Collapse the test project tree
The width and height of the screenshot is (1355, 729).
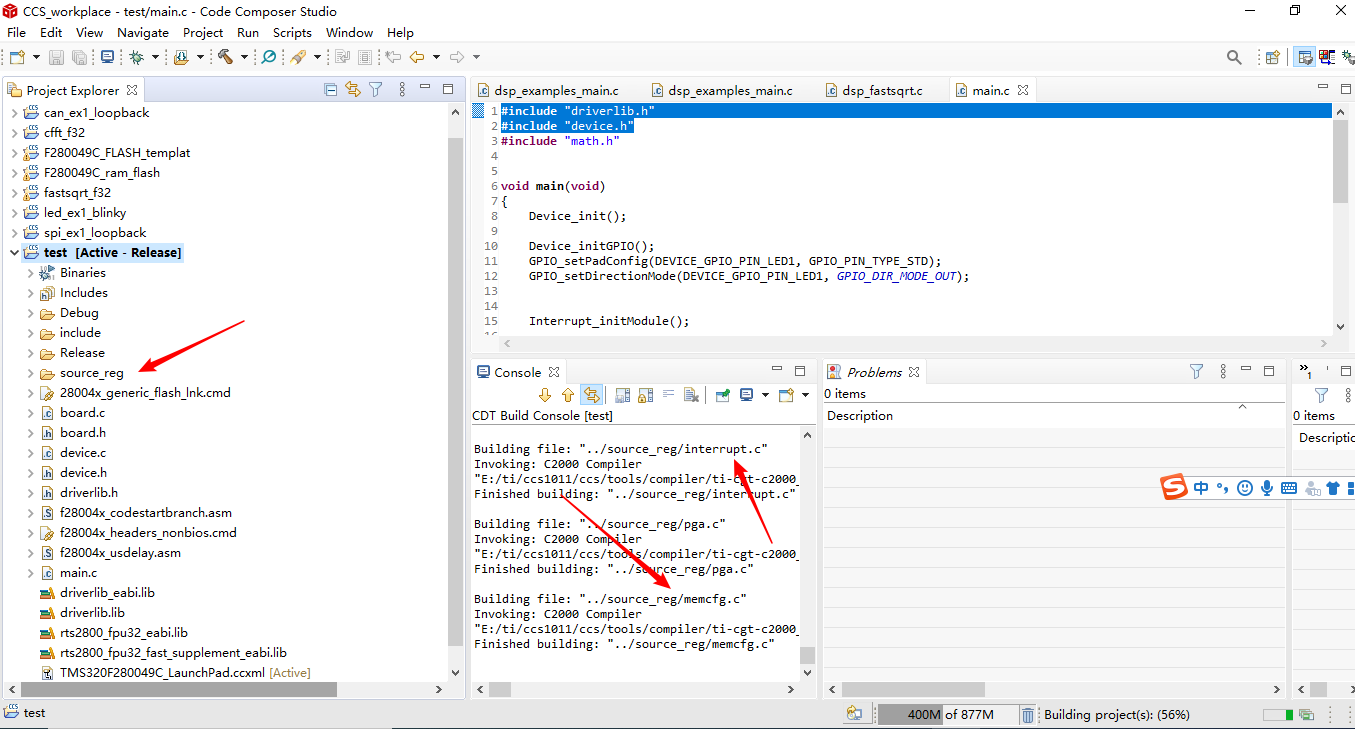click(14, 253)
